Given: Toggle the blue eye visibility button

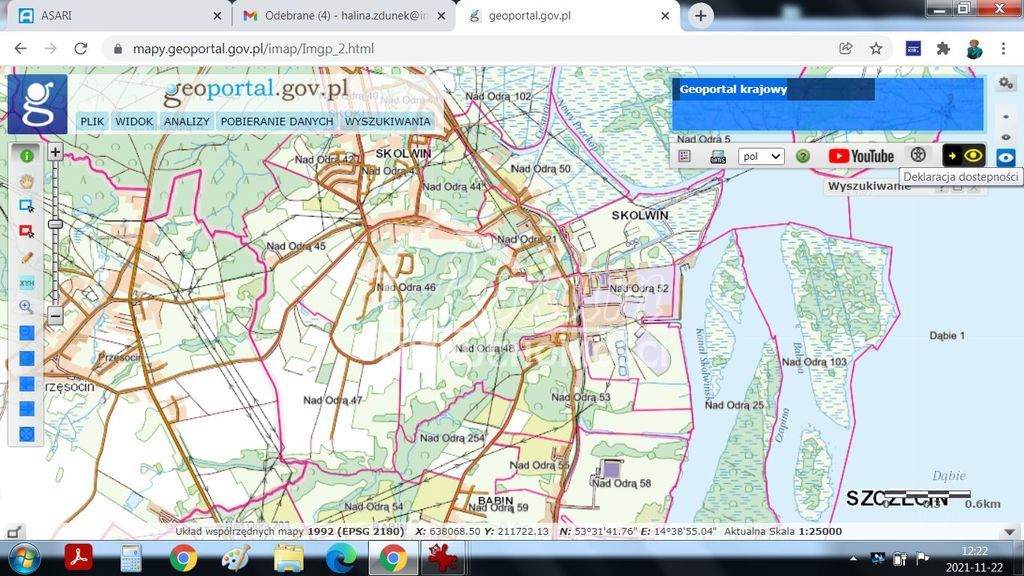Looking at the screenshot, I should 1006,157.
